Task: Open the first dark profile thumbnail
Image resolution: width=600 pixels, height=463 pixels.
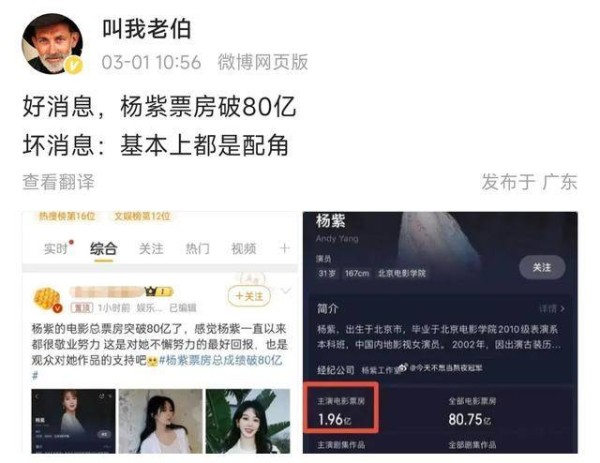Action: (73, 421)
